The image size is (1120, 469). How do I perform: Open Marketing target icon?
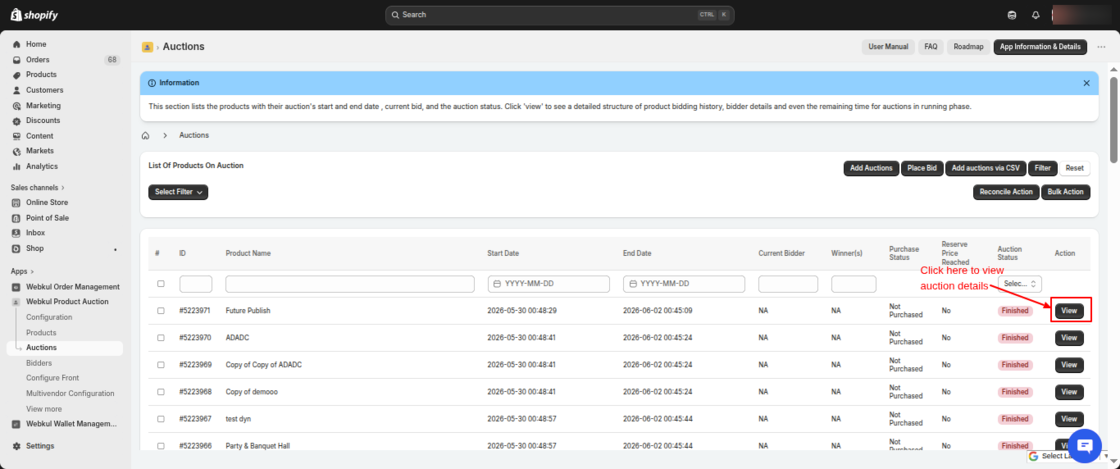coord(16,106)
